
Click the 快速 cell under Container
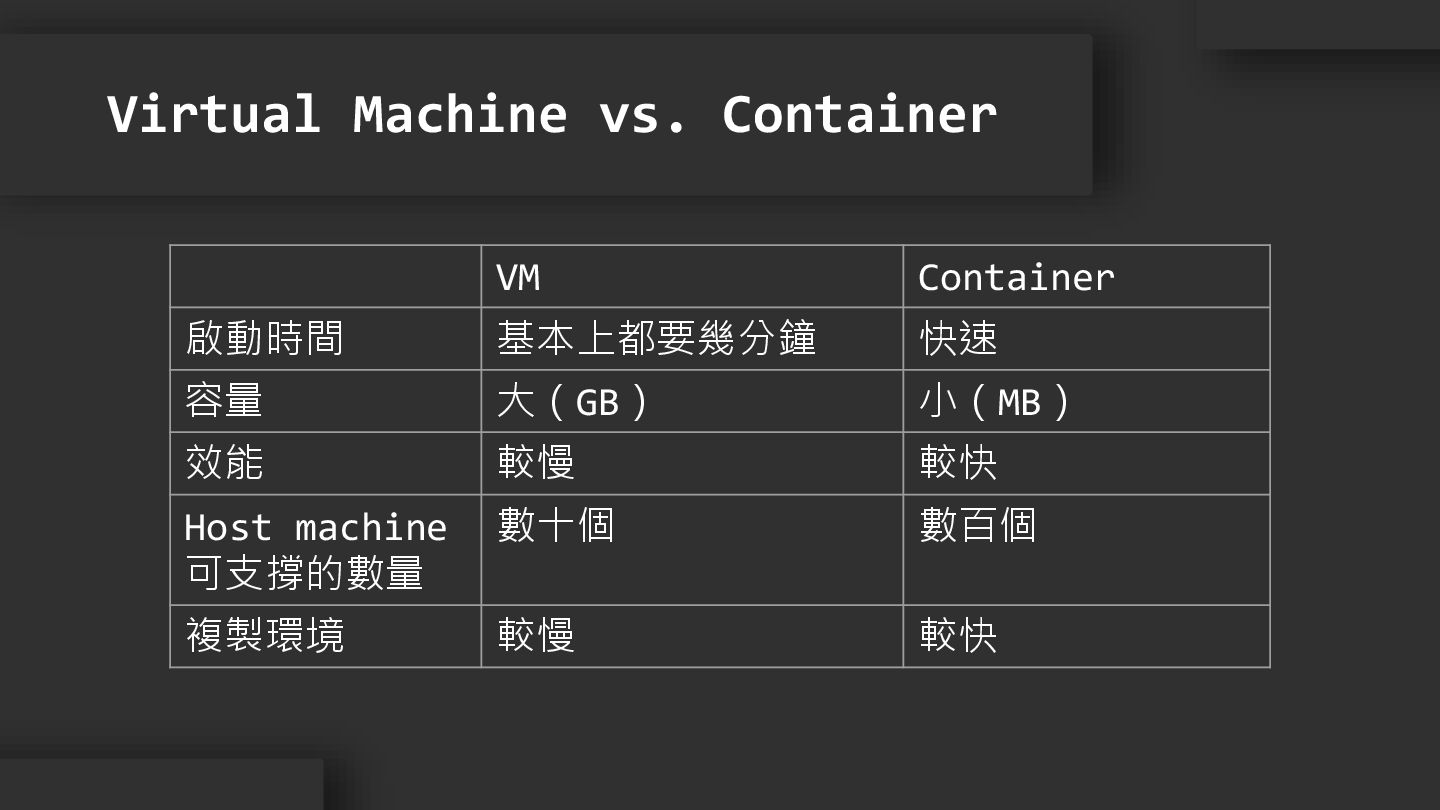[x=959, y=339]
